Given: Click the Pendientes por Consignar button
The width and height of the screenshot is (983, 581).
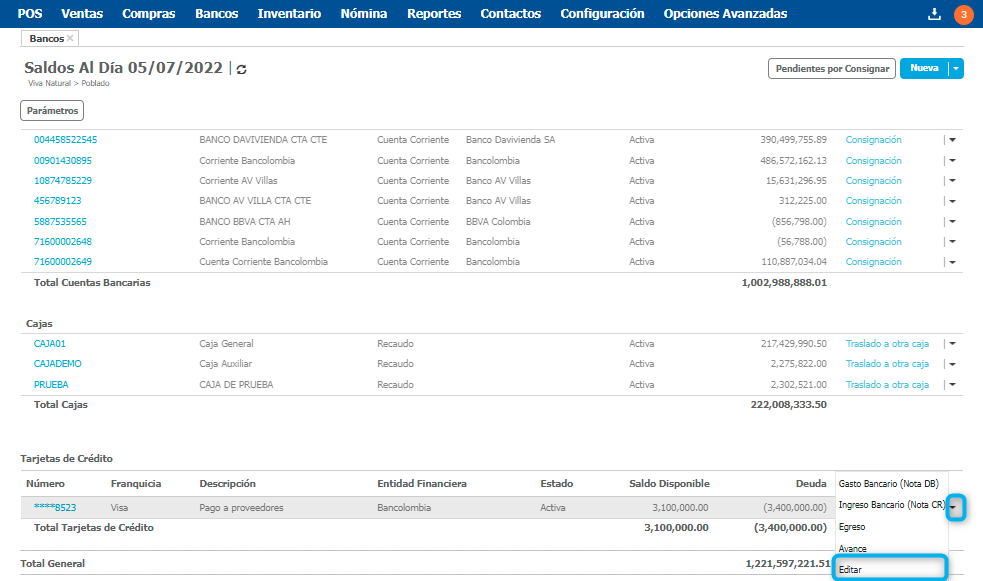Looking at the screenshot, I should (x=831, y=68).
